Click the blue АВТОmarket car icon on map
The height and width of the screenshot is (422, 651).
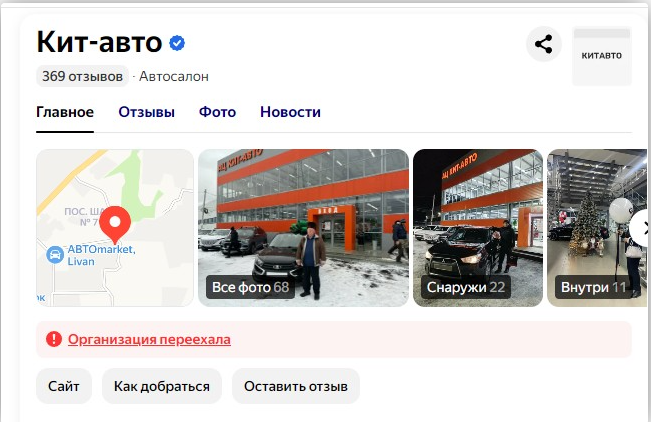pyautogui.click(x=55, y=255)
